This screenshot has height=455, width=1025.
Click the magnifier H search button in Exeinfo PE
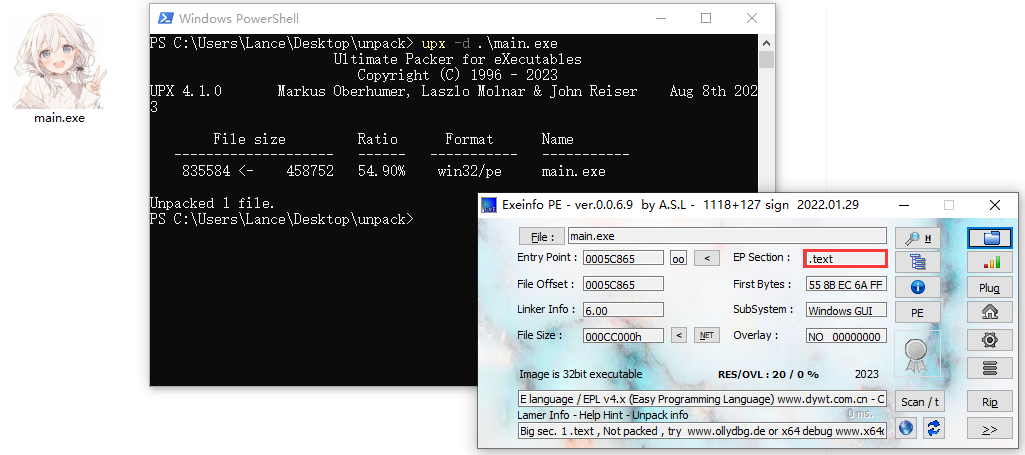918,239
